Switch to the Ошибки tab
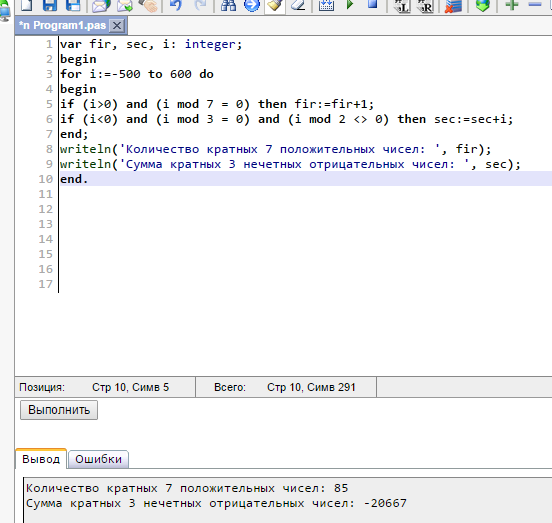Image resolution: width=552 pixels, height=523 pixels. [99, 459]
